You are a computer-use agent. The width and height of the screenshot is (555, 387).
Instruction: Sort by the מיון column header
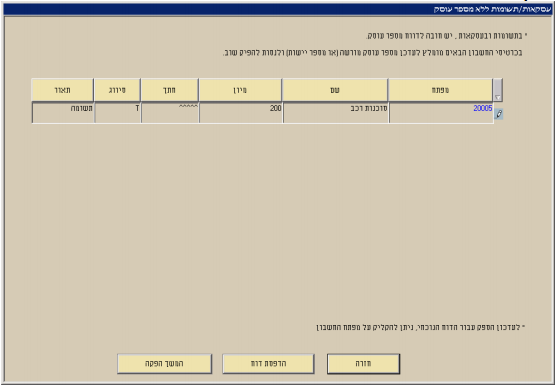coord(240,90)
